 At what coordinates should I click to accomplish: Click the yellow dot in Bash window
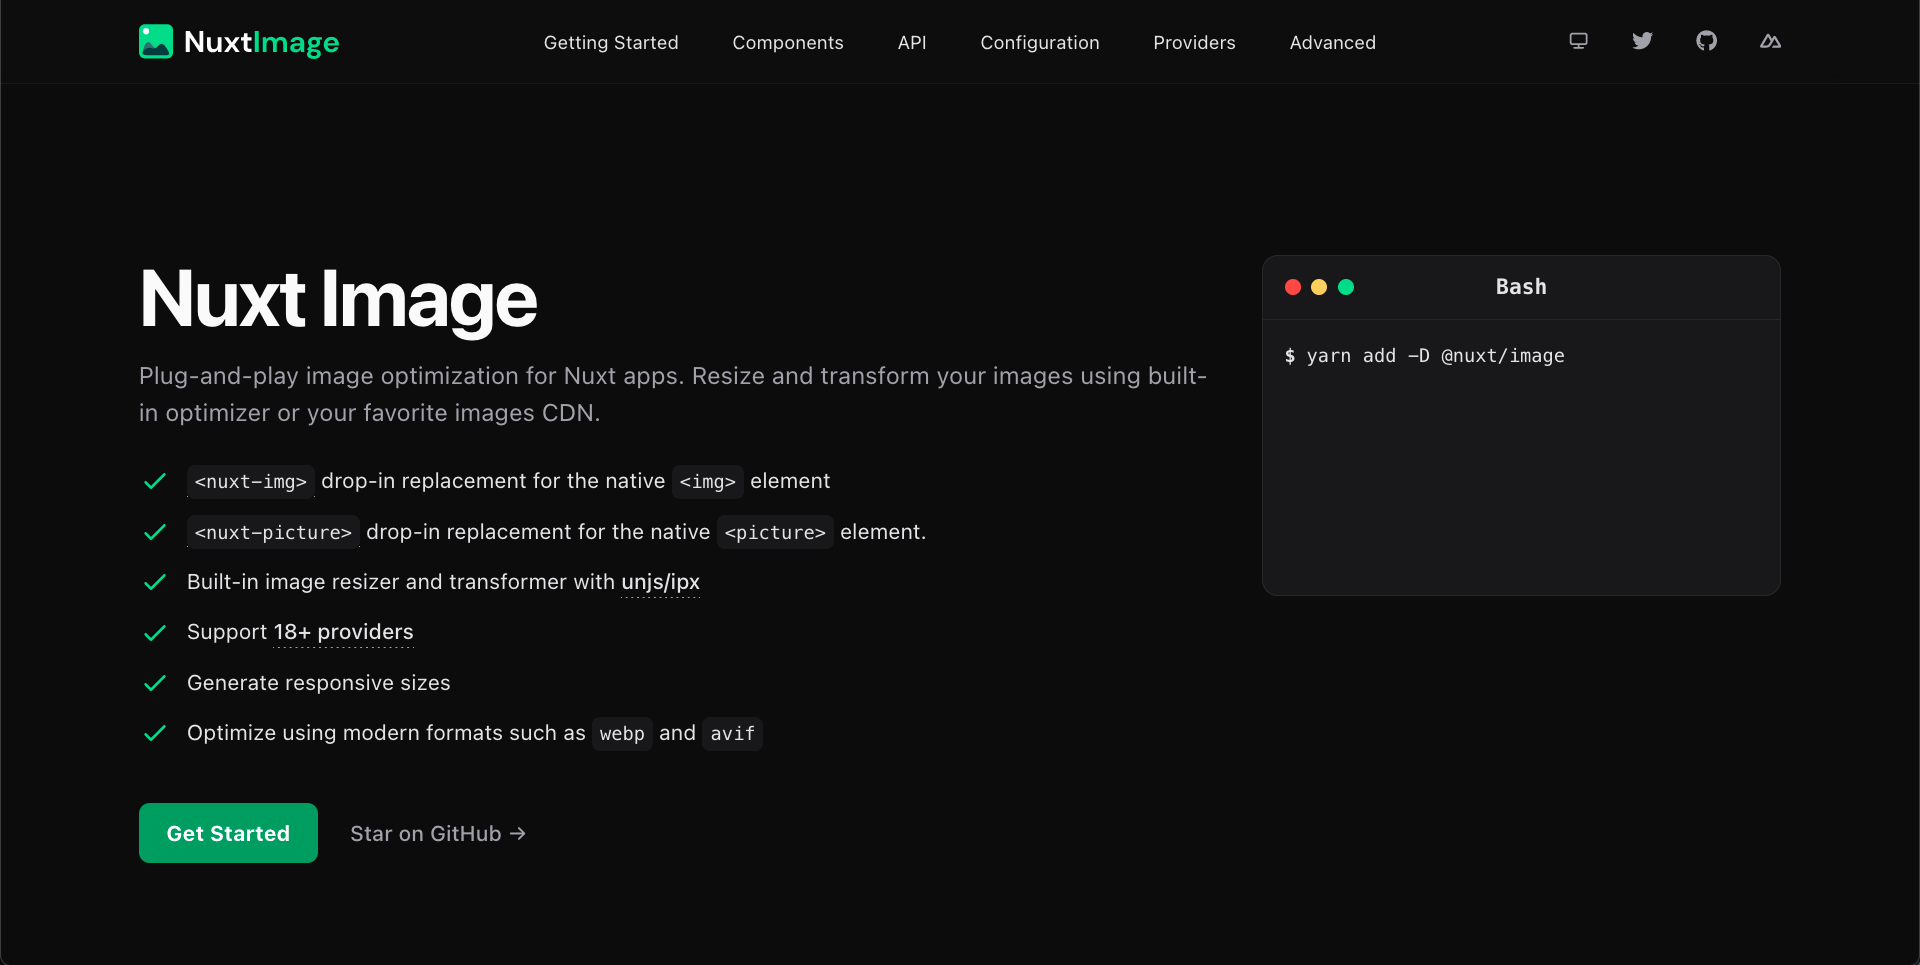pos(1319,287)
